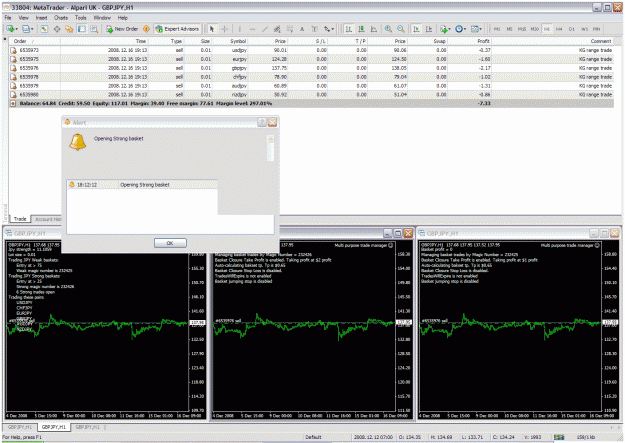Open the MetaEditor diamond icon
Screen dimensions: 625x443
[x=146, y=29]
